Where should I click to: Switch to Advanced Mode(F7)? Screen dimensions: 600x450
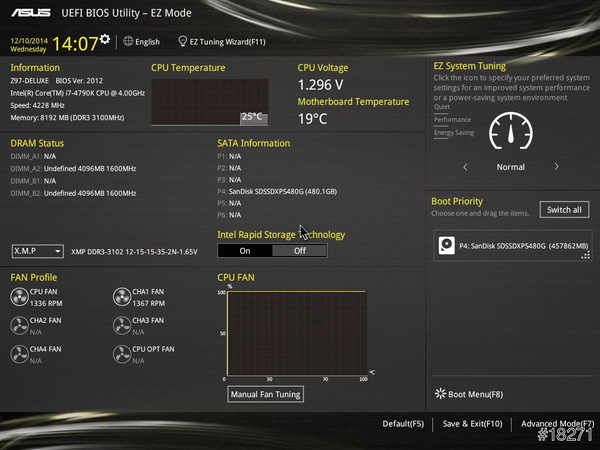point(558,424)
